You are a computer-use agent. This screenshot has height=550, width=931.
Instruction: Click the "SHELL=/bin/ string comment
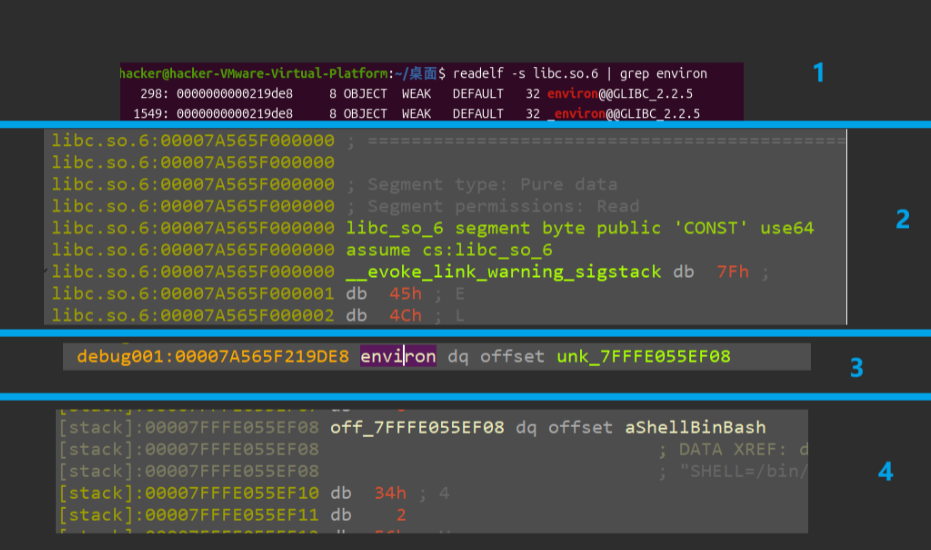744,472
